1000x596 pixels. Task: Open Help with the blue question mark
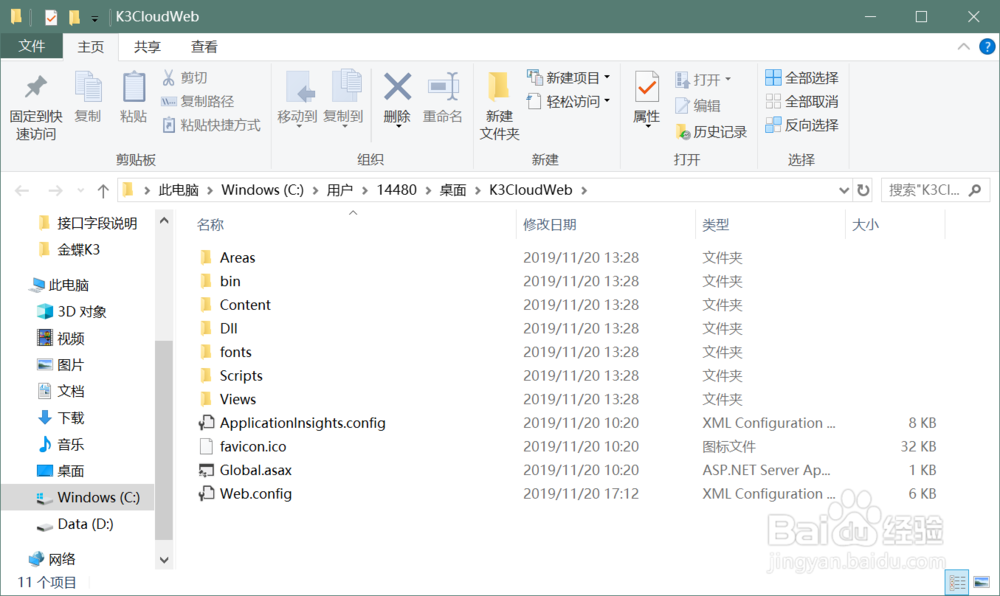[987, 47]
